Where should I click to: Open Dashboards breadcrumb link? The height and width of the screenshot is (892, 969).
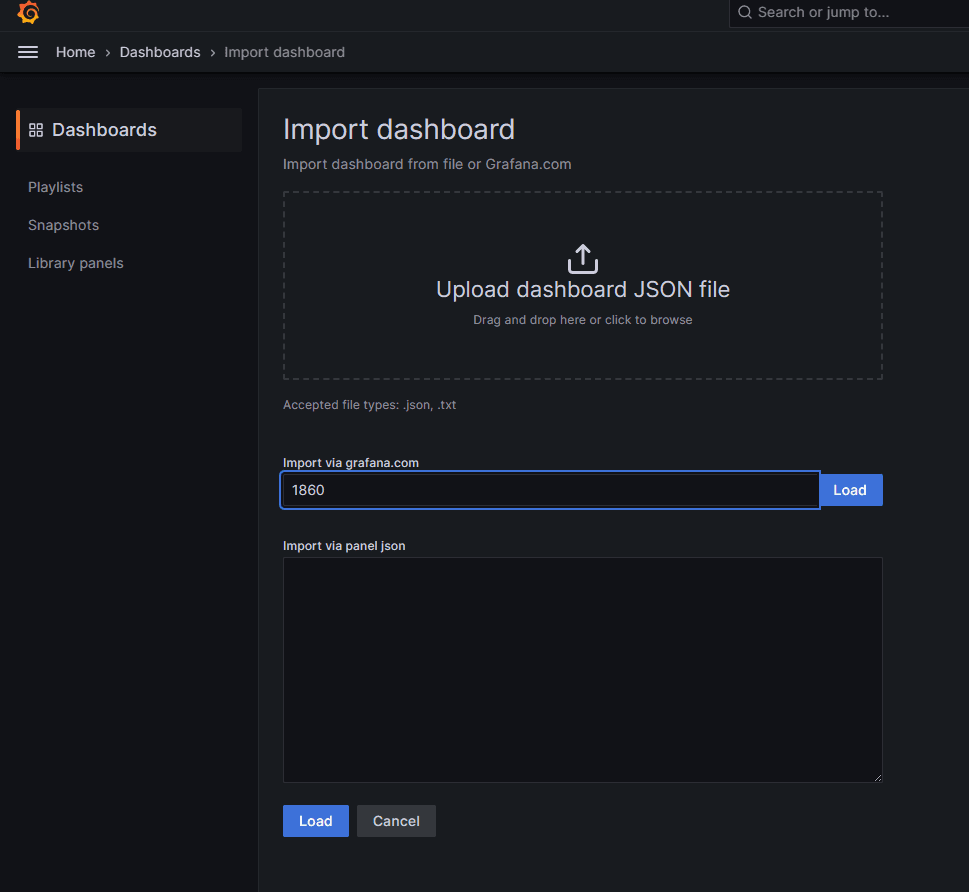pyautogui.click(x=160, y=53)
